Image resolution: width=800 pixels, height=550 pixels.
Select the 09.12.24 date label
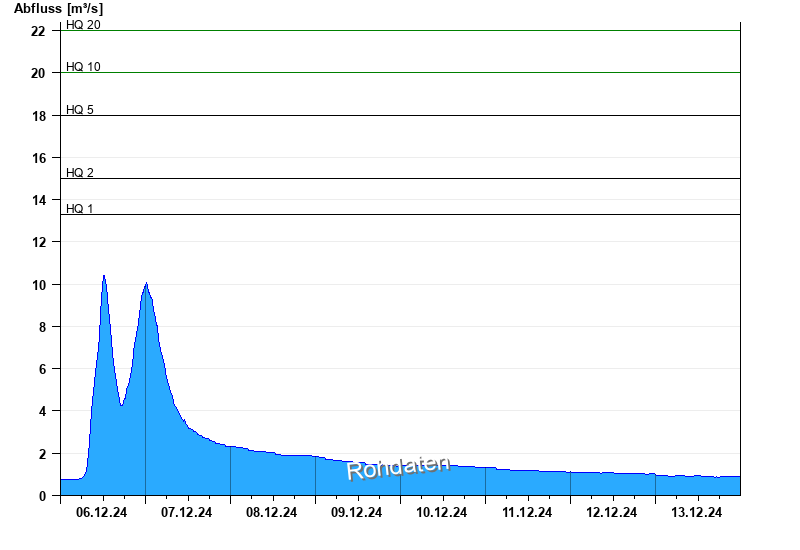[x=356, y=512]
